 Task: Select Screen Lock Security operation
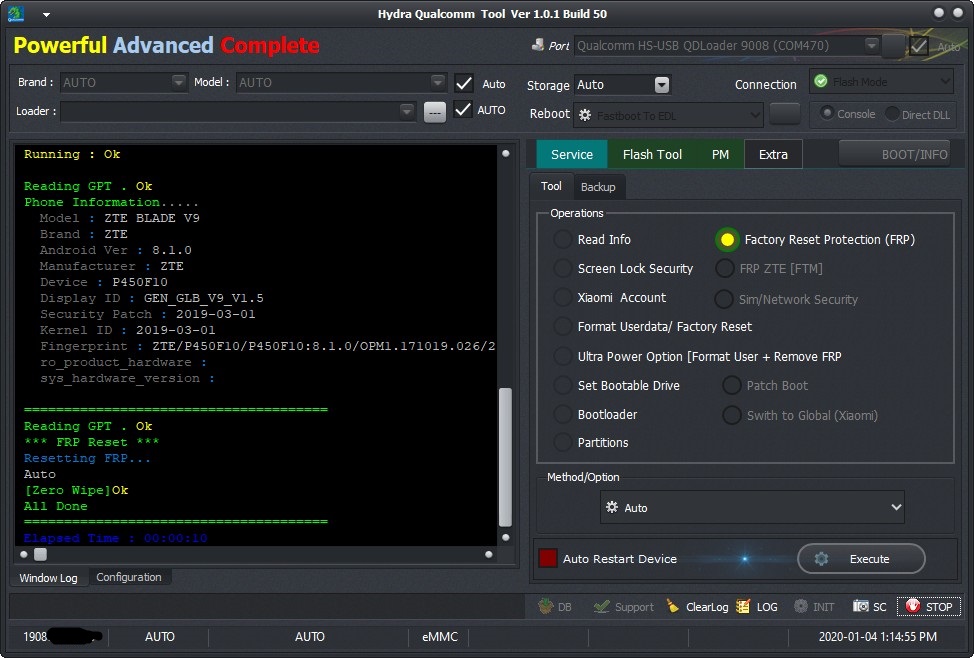(x=563, y=268)
